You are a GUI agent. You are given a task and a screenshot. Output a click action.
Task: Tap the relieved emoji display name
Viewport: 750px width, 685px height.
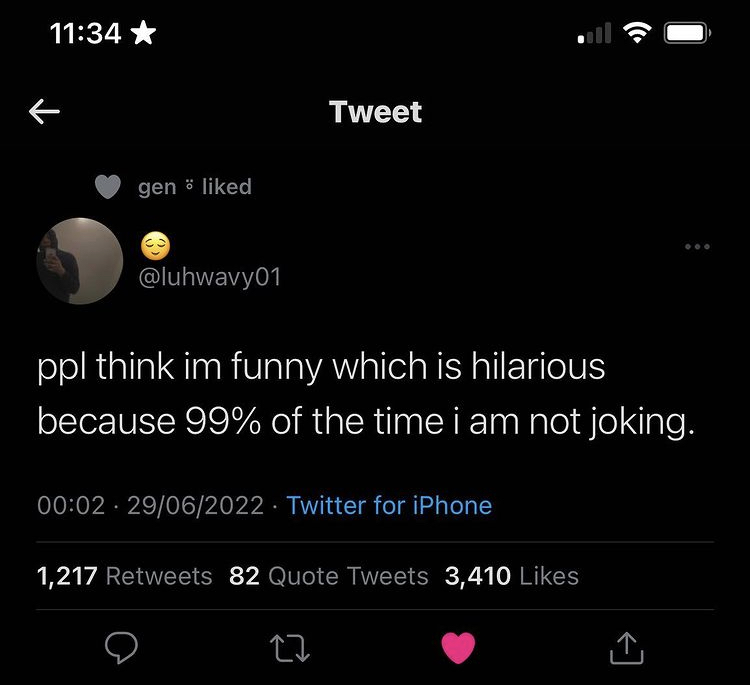157,245
